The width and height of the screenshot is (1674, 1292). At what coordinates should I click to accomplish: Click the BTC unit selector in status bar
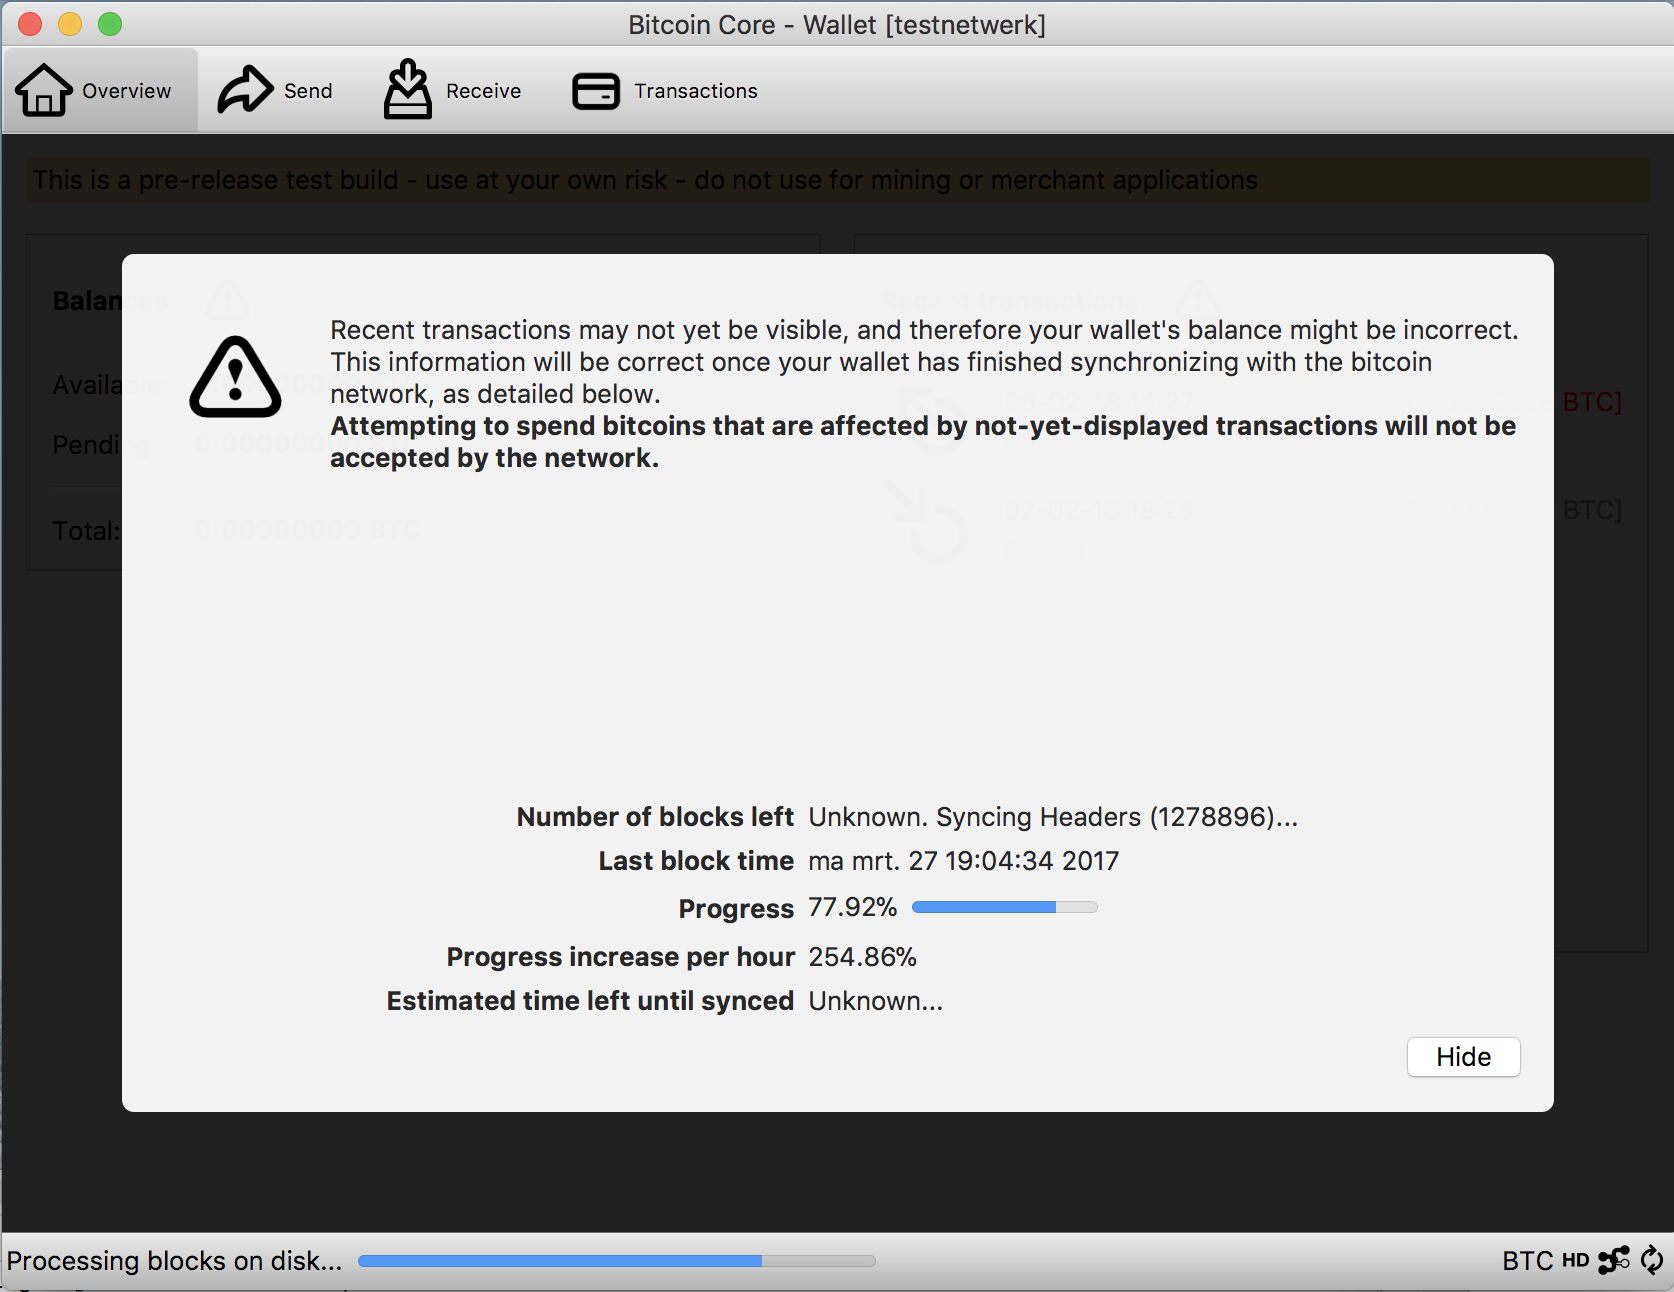pyautogui.click(x=1527, y=1261)
